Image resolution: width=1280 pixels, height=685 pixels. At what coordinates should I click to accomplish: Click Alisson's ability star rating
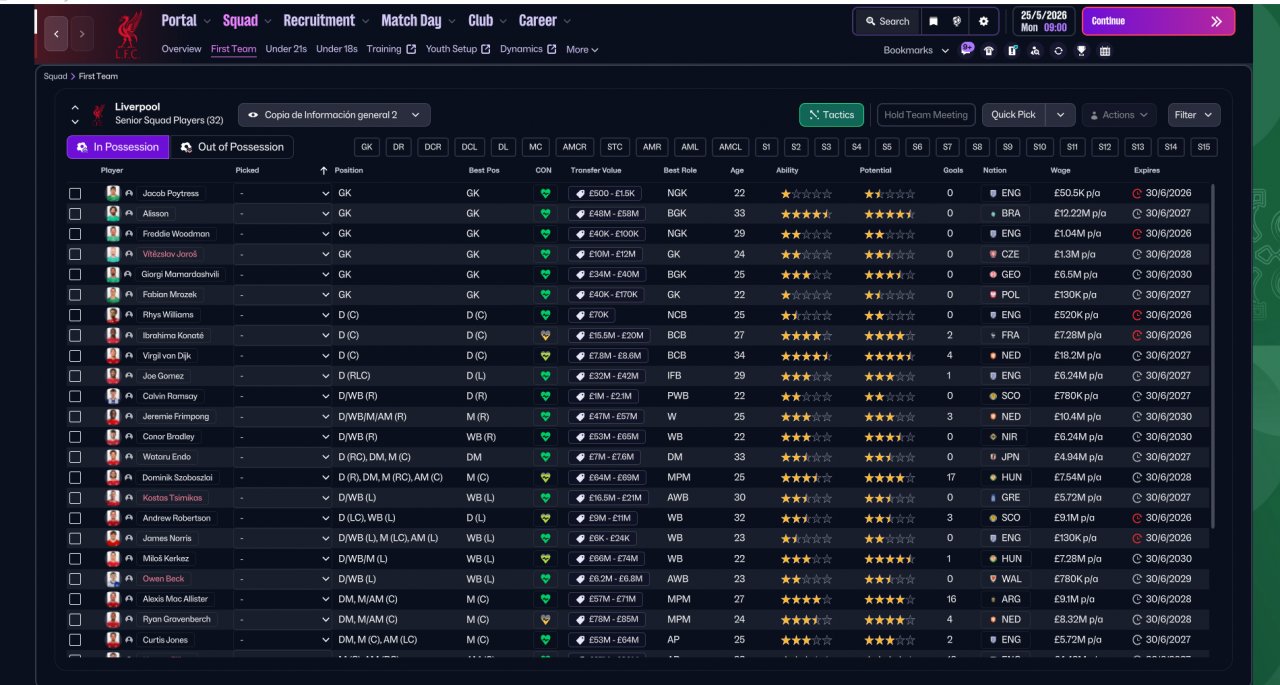click(x=806, y=214)
